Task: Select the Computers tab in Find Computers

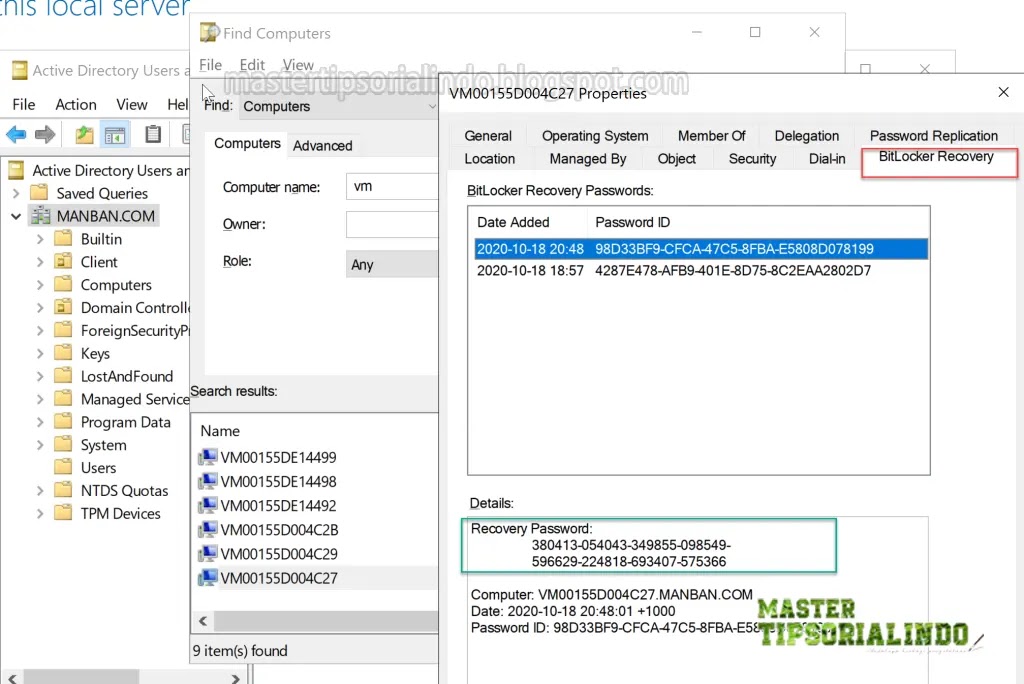Action: pos(247,143)
